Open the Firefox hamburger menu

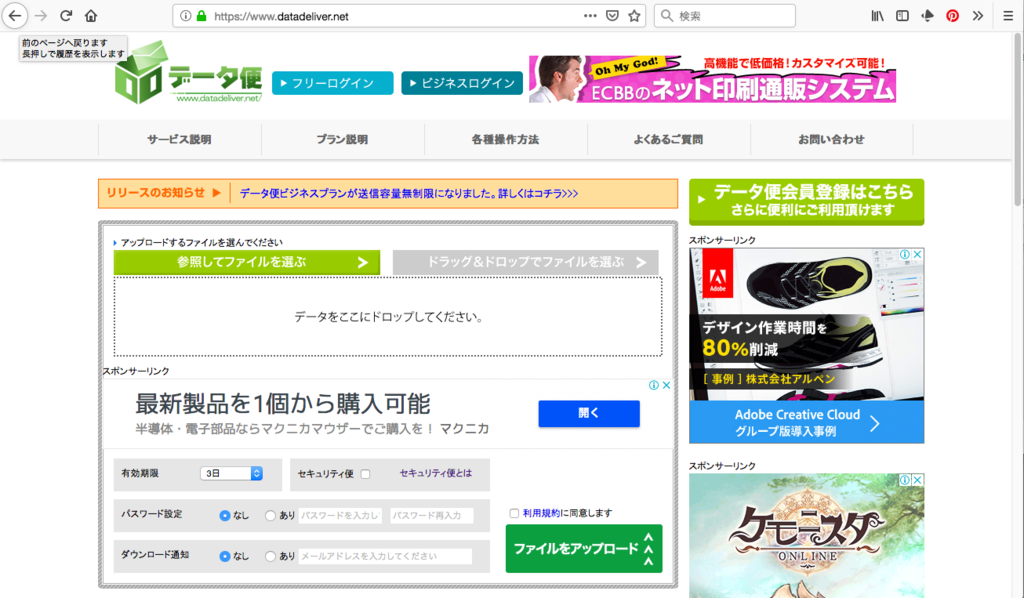[1008, 16]
